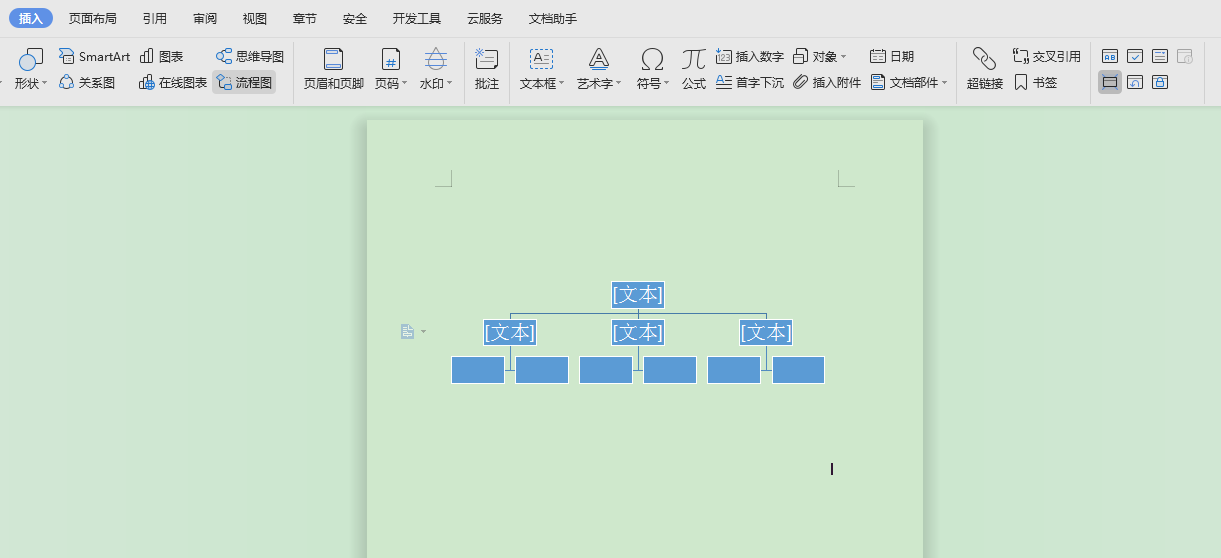Viewport: 1221px width, 558px height.
Task: Select the Insert (插入) tab
Action: [31, 18]
